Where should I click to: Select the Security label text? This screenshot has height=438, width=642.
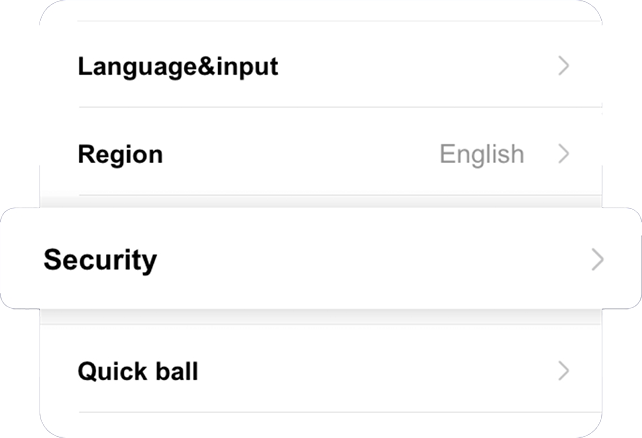(100, 260)
